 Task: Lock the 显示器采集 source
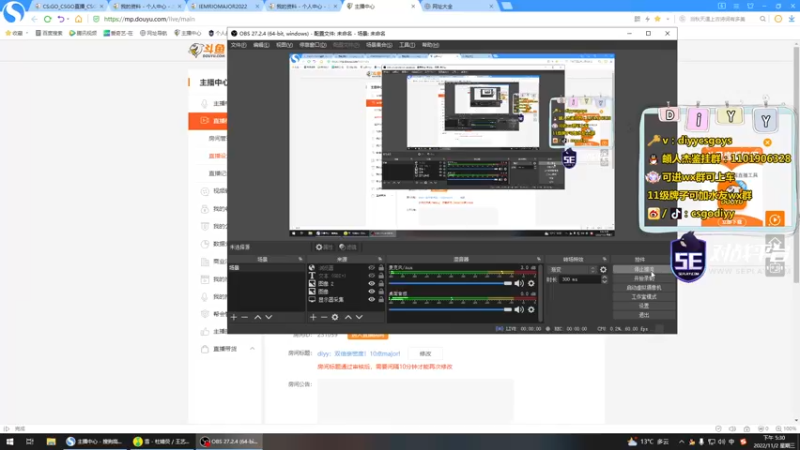click(x=381, y=299)
